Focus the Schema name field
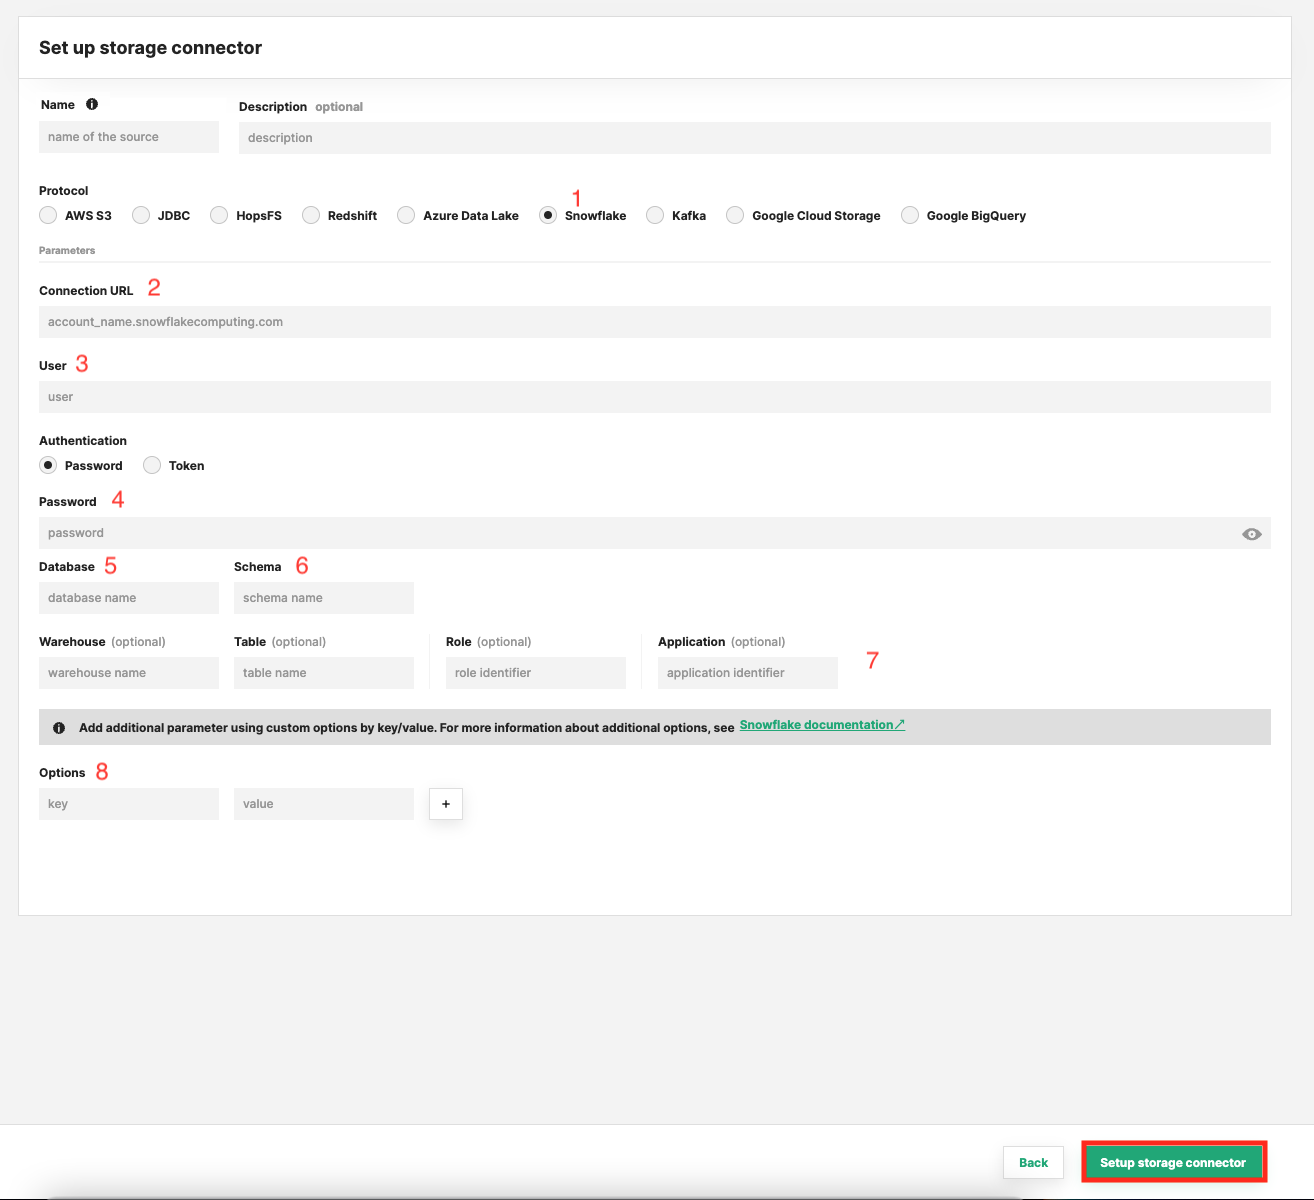Image resolution: width=1314 pixels, height=1200 pixels. (x=324, y=598)
